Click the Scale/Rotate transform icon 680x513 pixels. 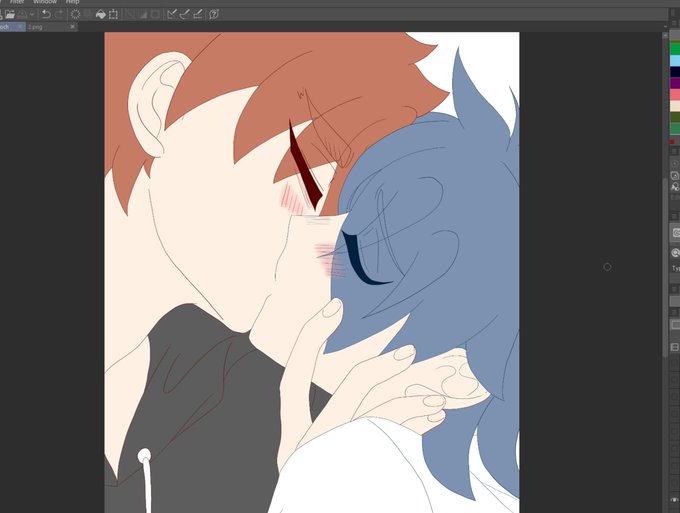pyautogui.click(x=113, y=14)
